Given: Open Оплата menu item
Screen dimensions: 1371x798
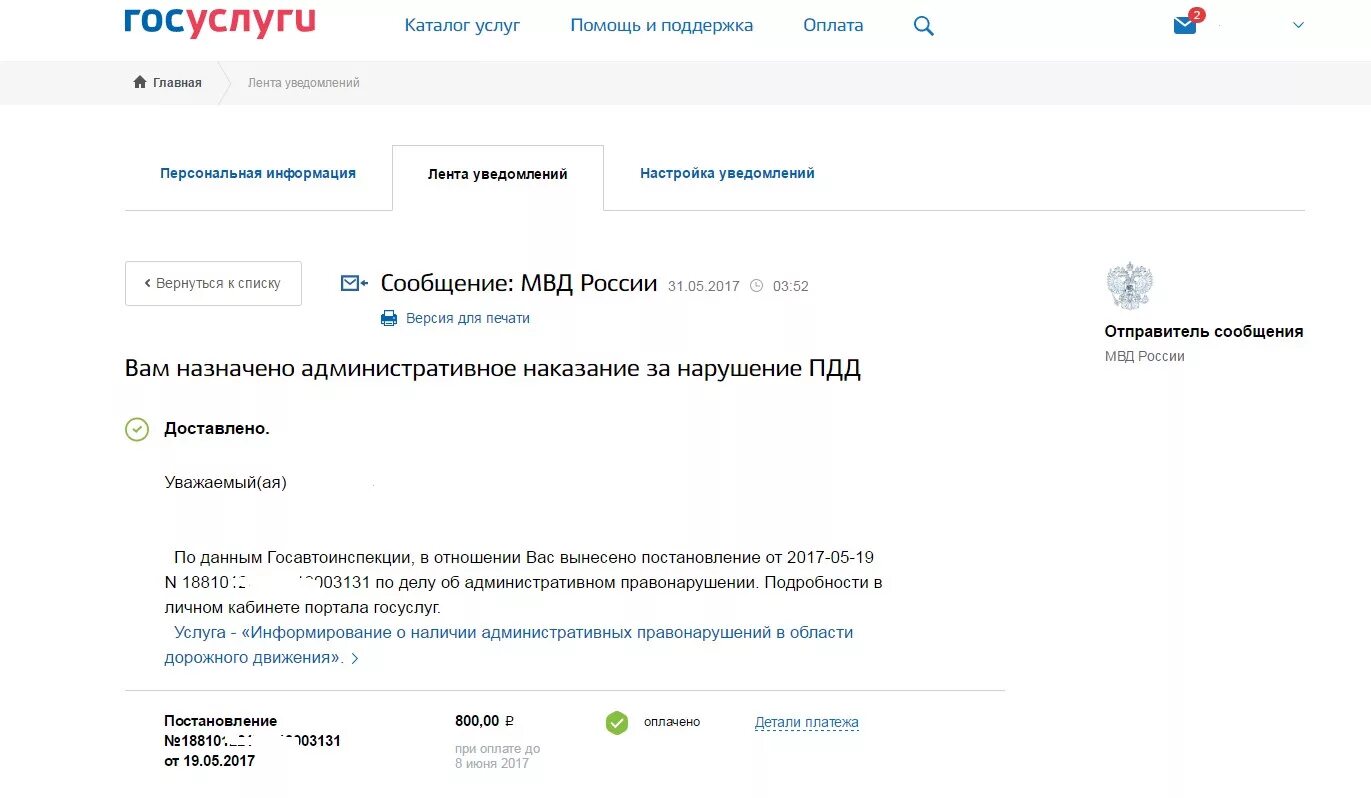Looking at the screenshot, I should [833, 25].
